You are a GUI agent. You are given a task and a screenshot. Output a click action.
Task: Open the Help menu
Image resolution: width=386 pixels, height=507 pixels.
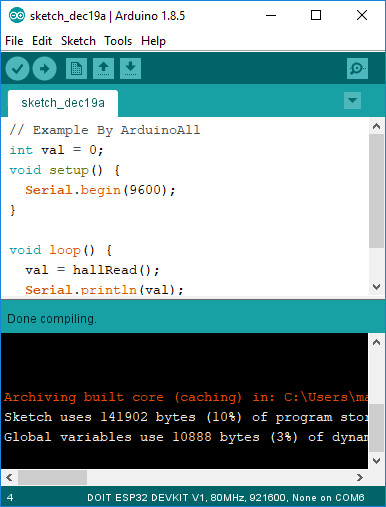pos(153,41)
